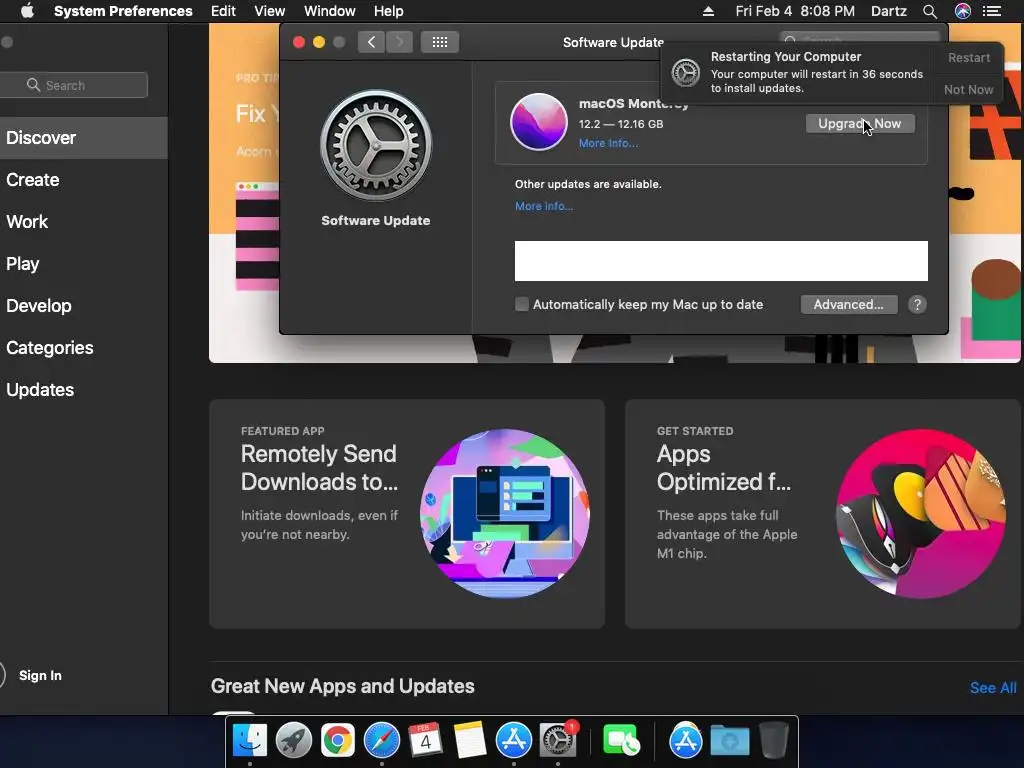Image resolution: width=1024 pixels, height=768 pixels.
Task: Click the macOS Monterey round icon
Action: tap(539, 121)
